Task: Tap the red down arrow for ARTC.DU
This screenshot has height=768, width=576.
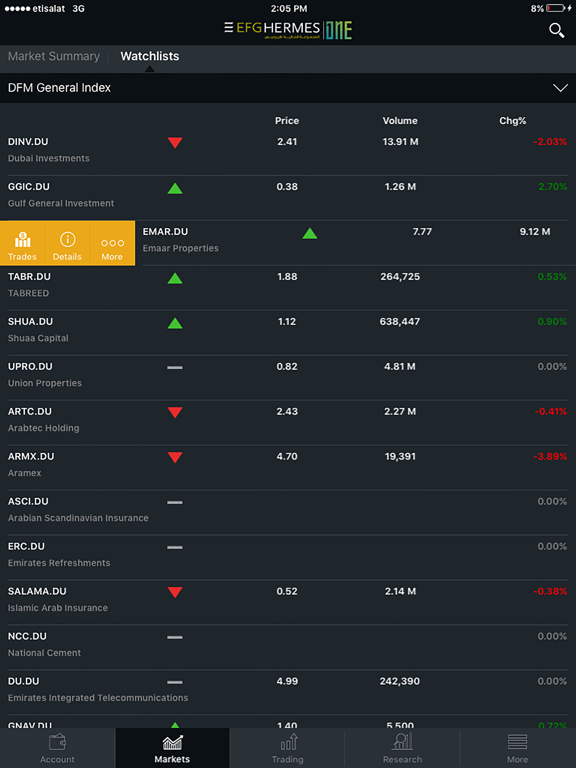Action: click(x=175, y=412)
